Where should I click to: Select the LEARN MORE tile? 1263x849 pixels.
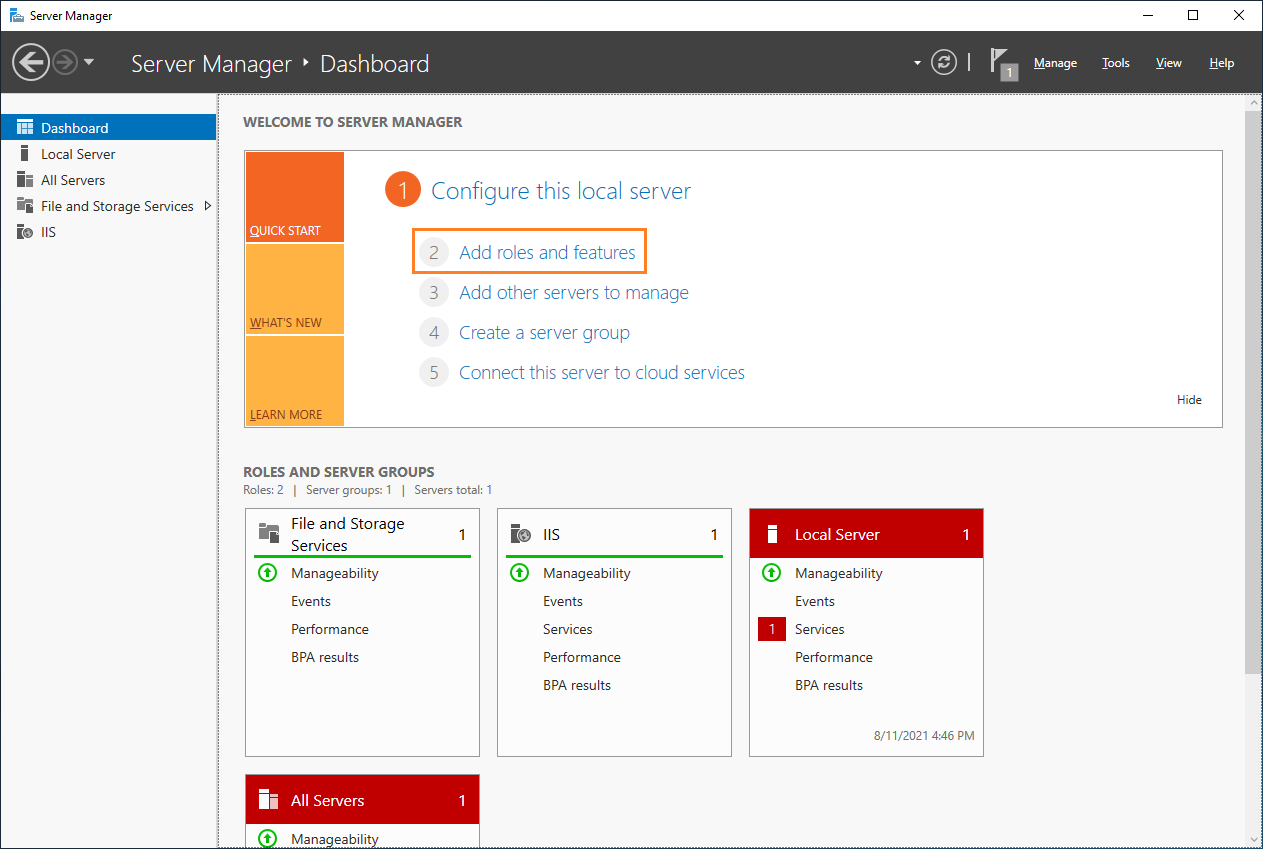coord(295,381)
